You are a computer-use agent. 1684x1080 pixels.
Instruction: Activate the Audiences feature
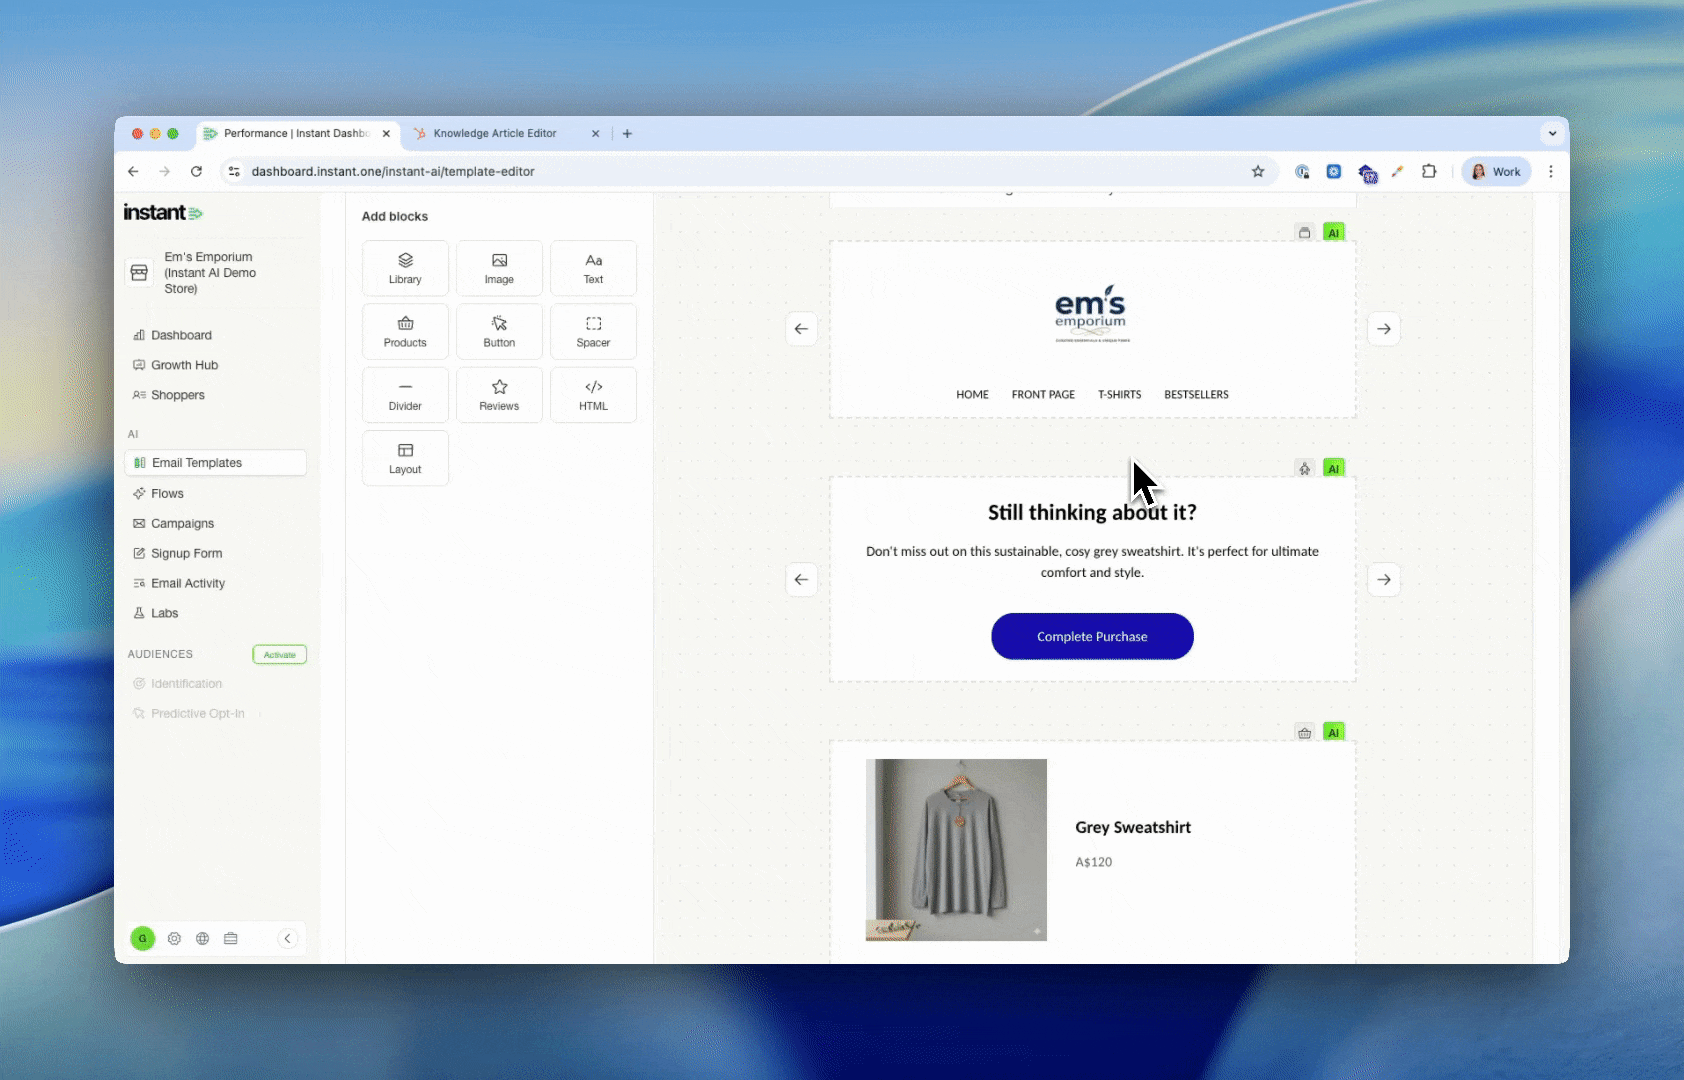tap(279, 654)
